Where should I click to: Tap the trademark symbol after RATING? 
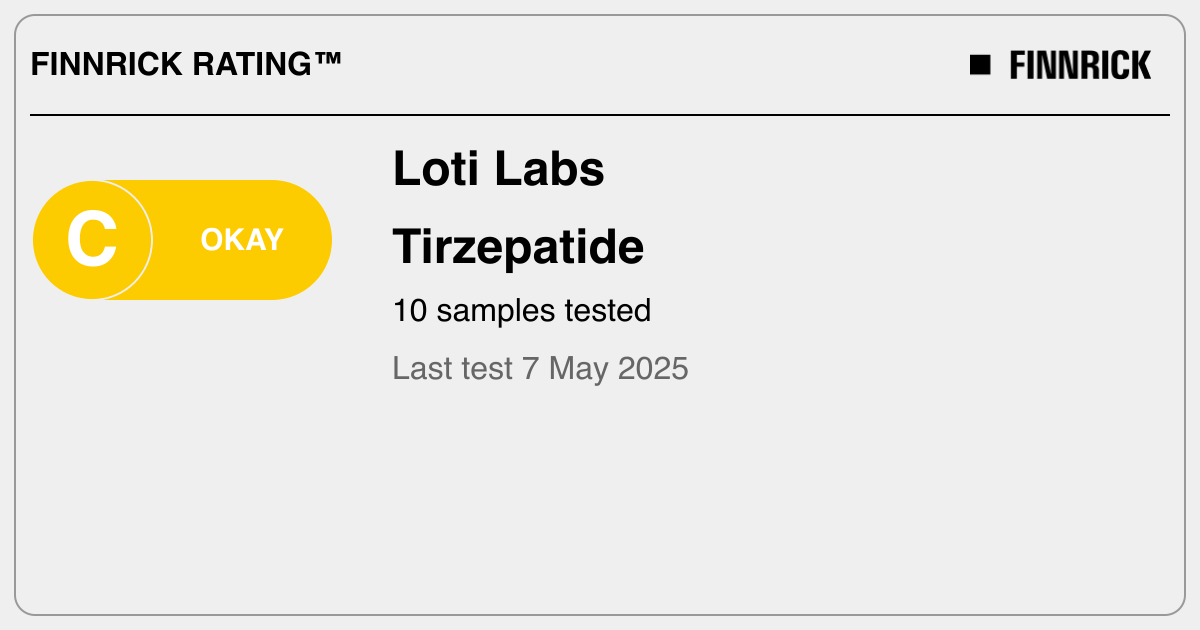327,62
